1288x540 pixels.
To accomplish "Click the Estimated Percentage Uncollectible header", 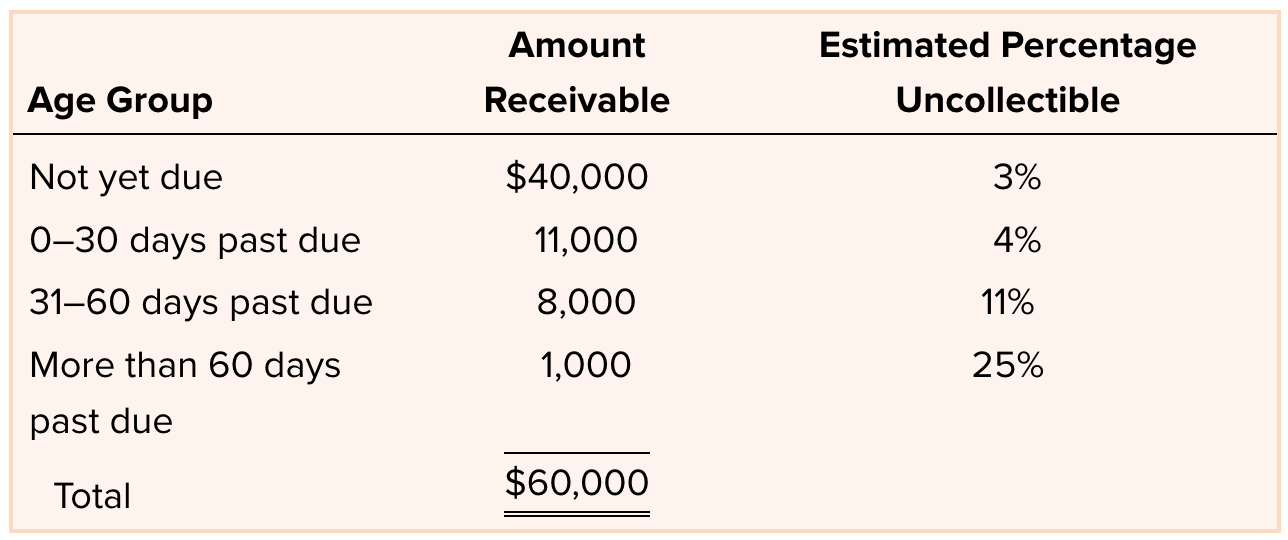I will [x=1007, y=73].
